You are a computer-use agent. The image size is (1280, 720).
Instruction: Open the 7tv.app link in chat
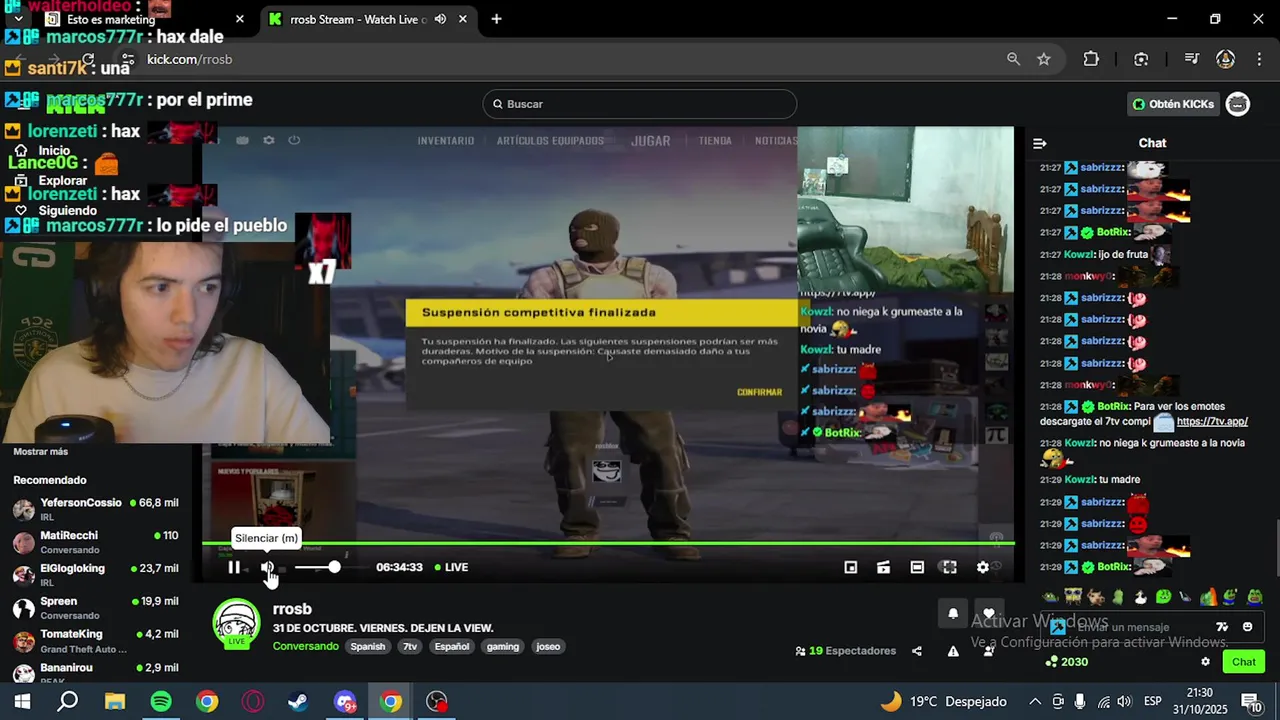click(1212, 421)
